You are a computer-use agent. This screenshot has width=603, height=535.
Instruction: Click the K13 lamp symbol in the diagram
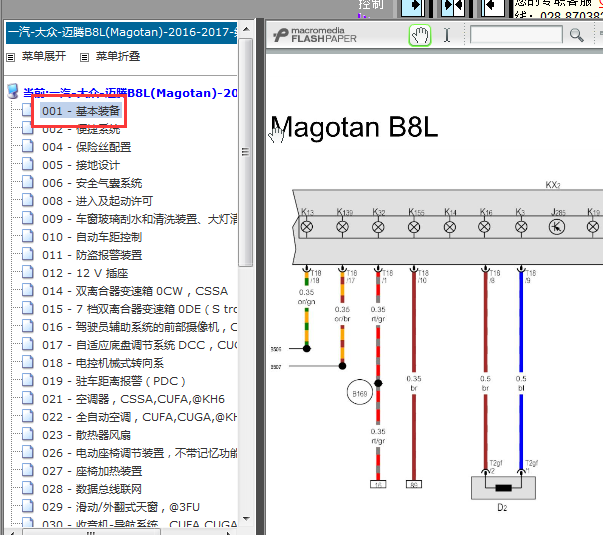tap(306, 227)
